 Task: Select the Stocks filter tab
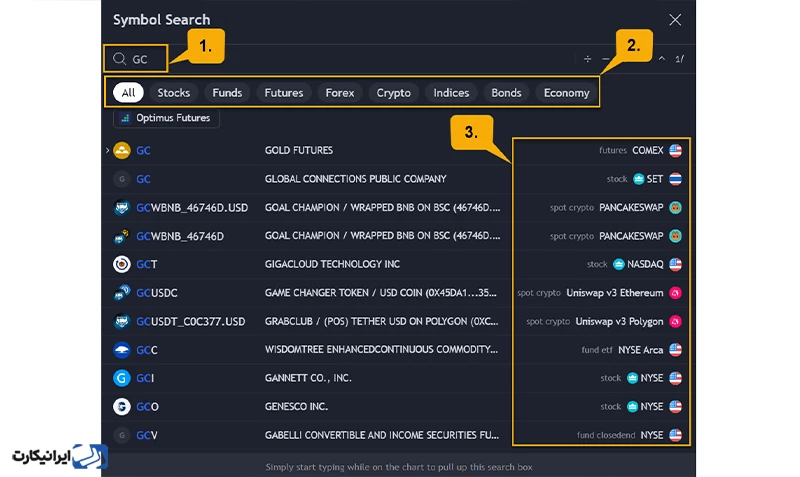coord(173,93)
